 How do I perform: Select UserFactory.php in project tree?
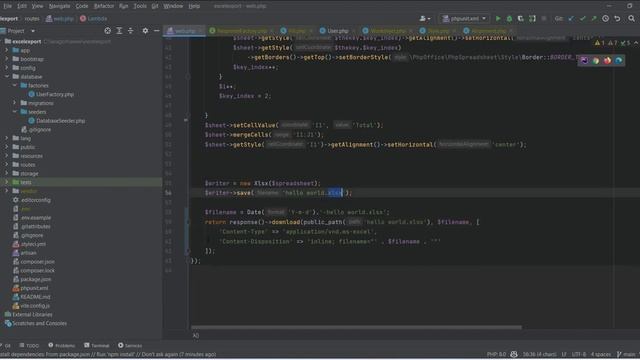(x=51, y=94)
